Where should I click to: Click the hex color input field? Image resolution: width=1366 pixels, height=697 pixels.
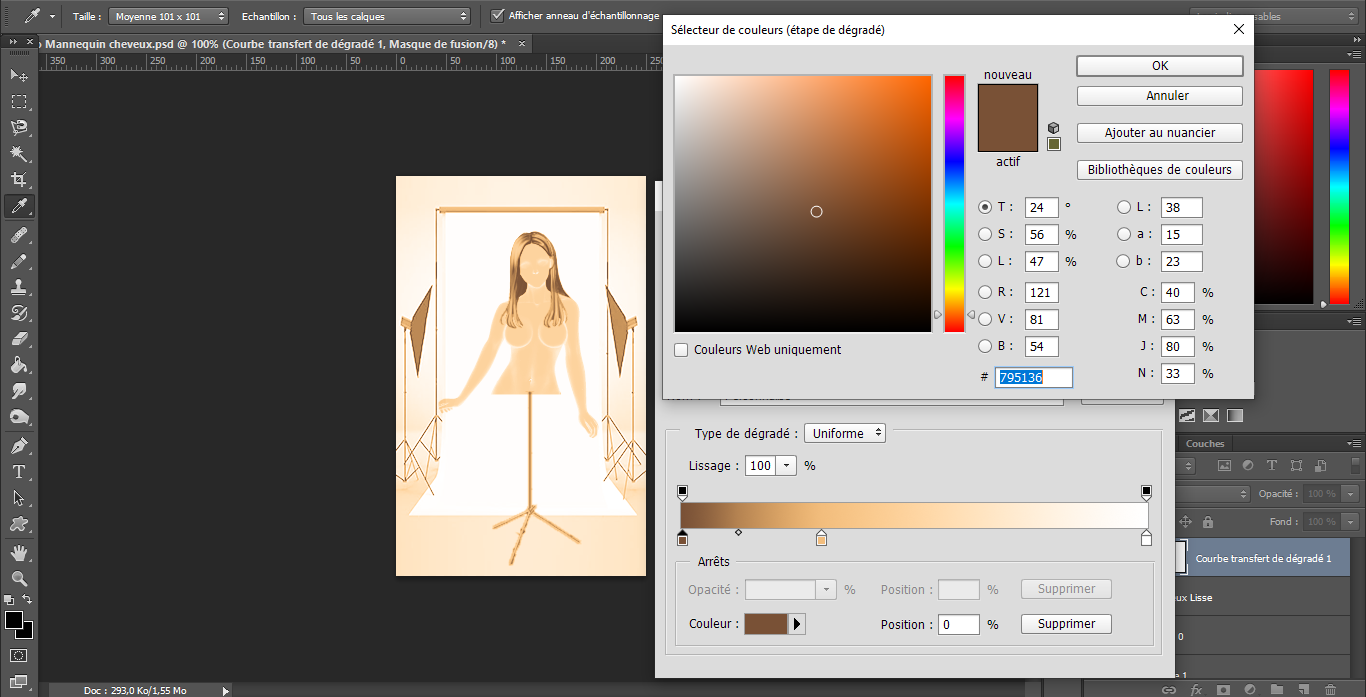coord(1034,377)
